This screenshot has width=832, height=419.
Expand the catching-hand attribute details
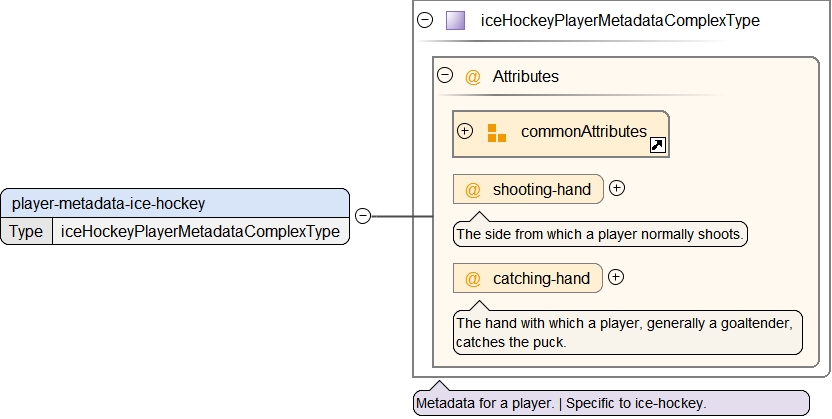point(616,277)
